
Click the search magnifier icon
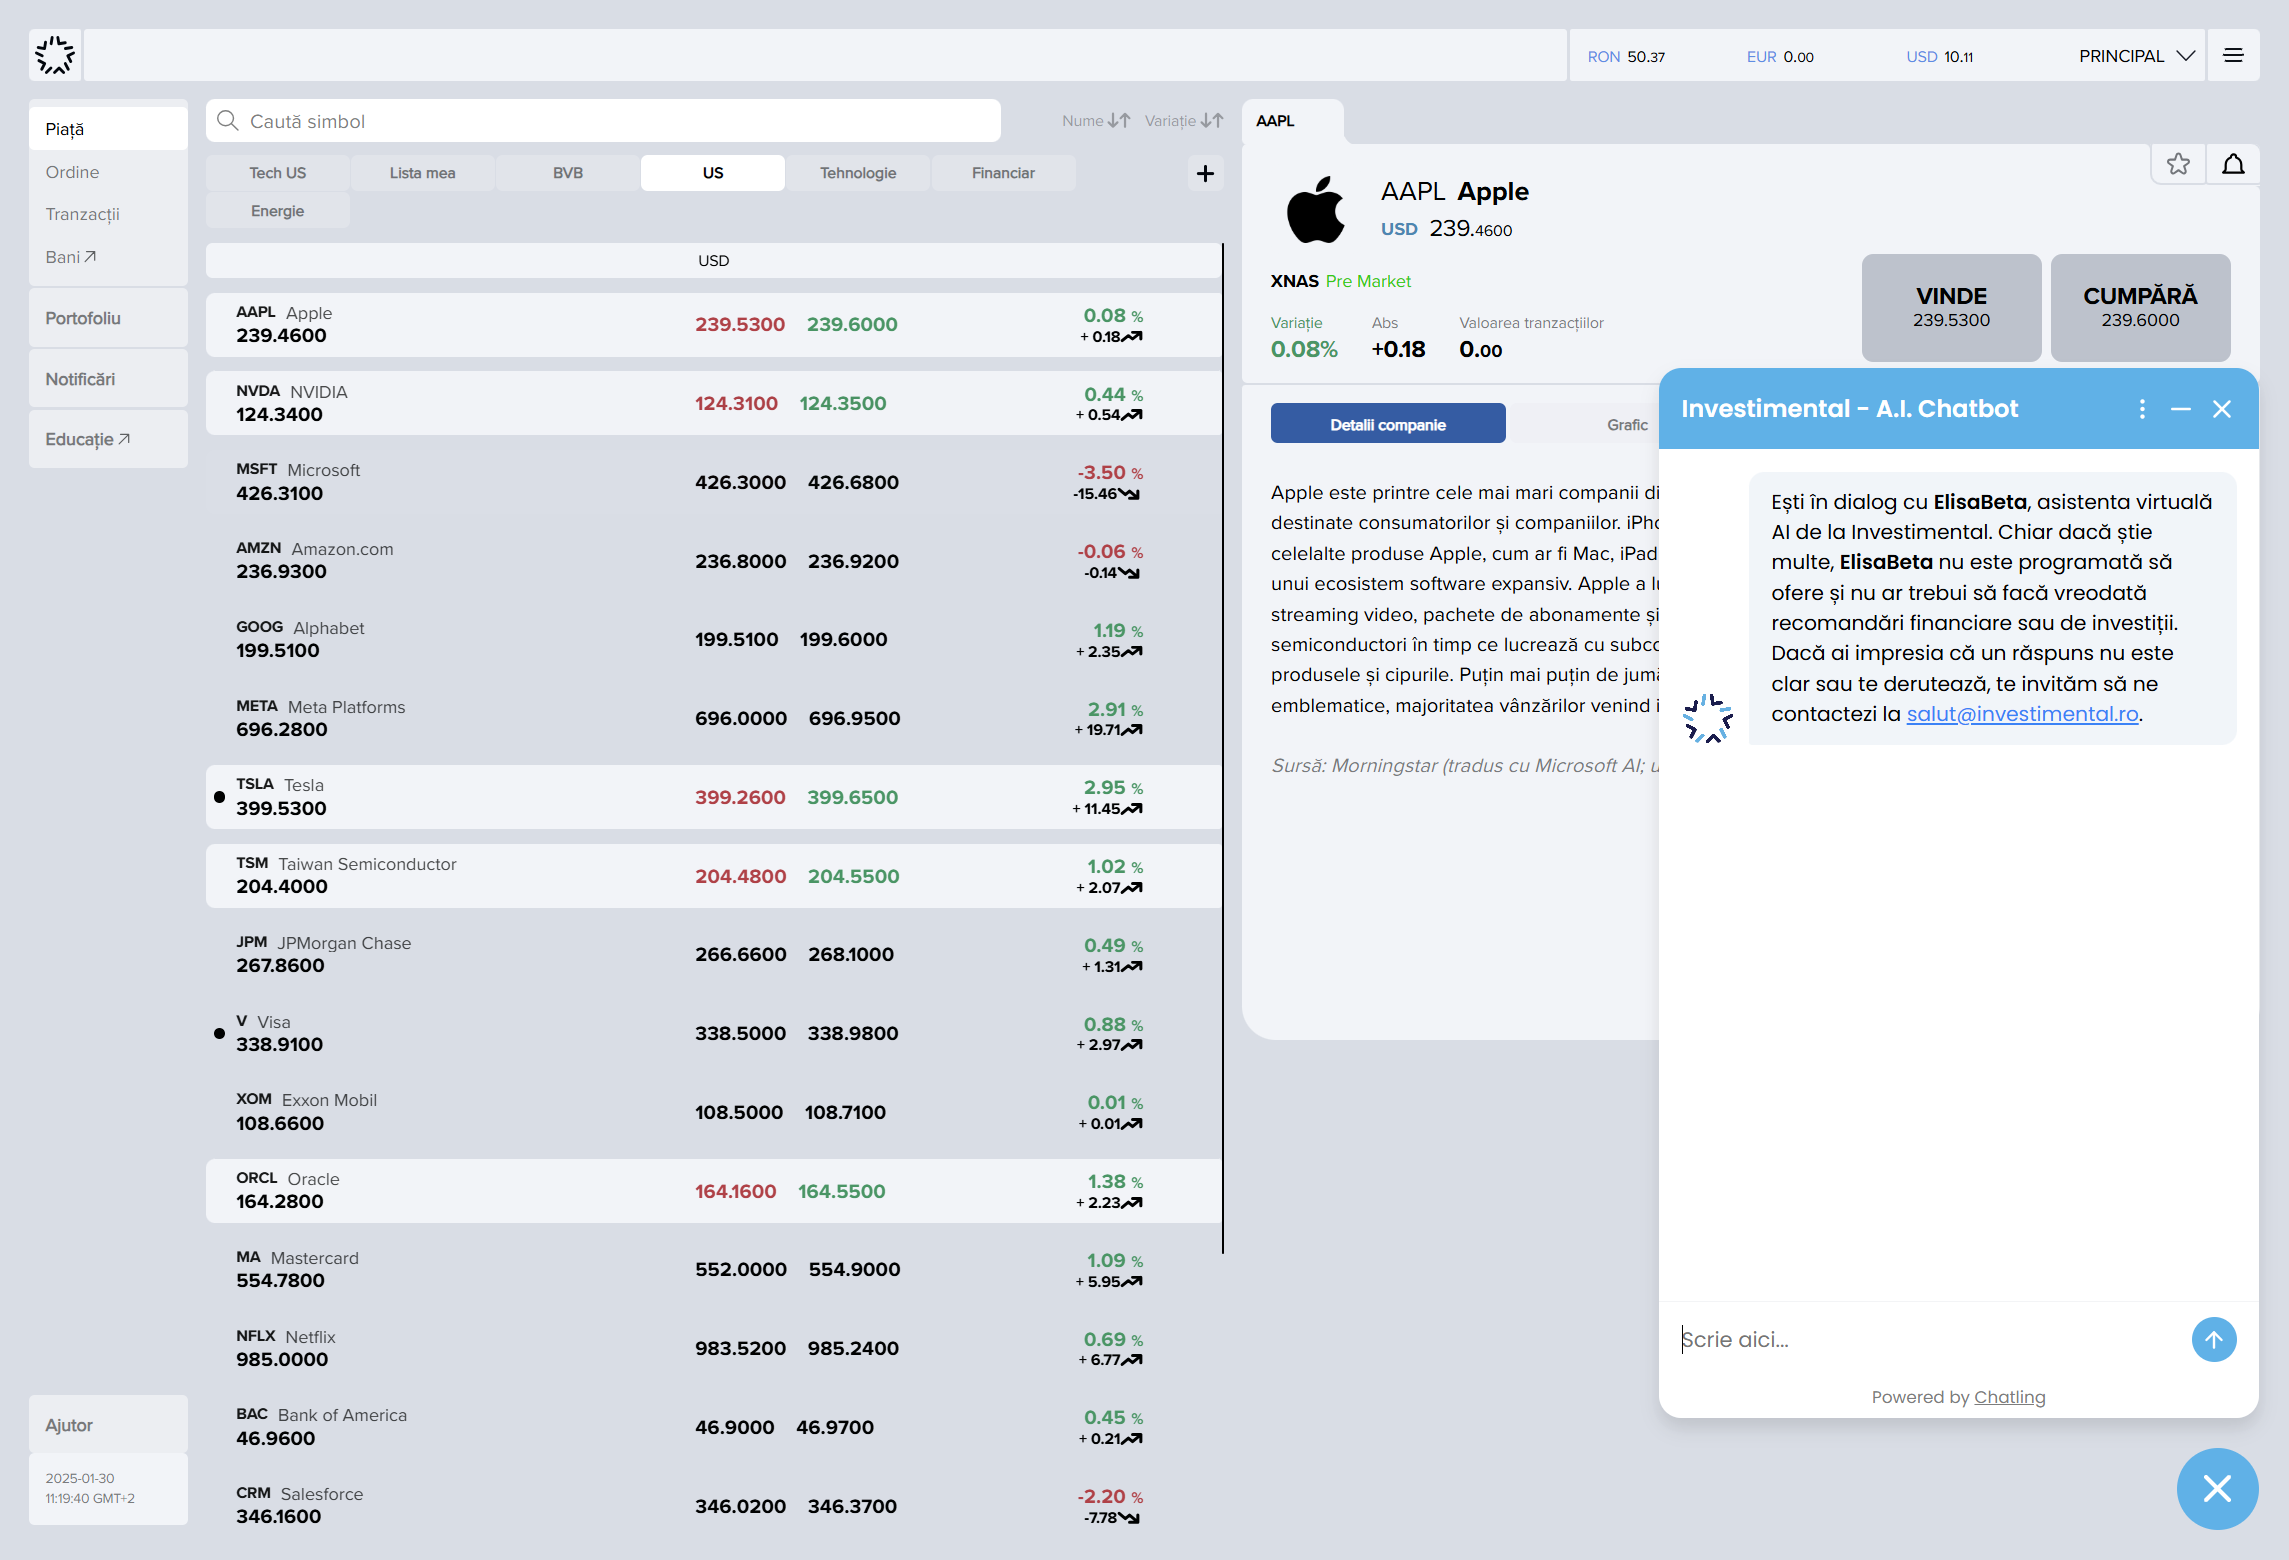point(228,121)
